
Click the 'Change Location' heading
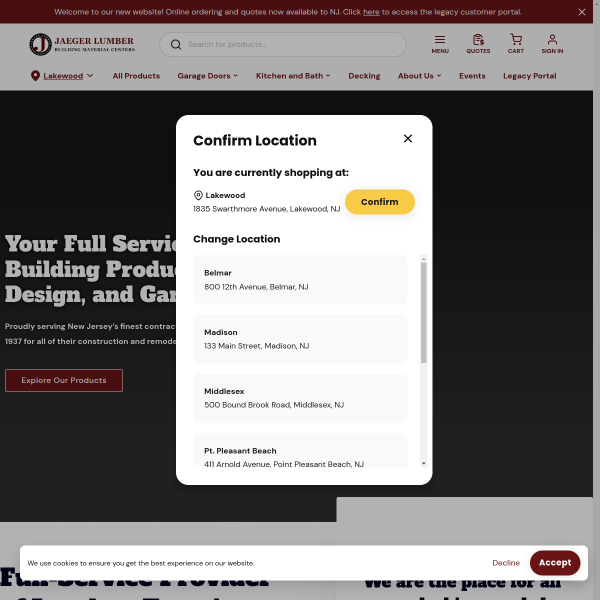click(236, 239)
